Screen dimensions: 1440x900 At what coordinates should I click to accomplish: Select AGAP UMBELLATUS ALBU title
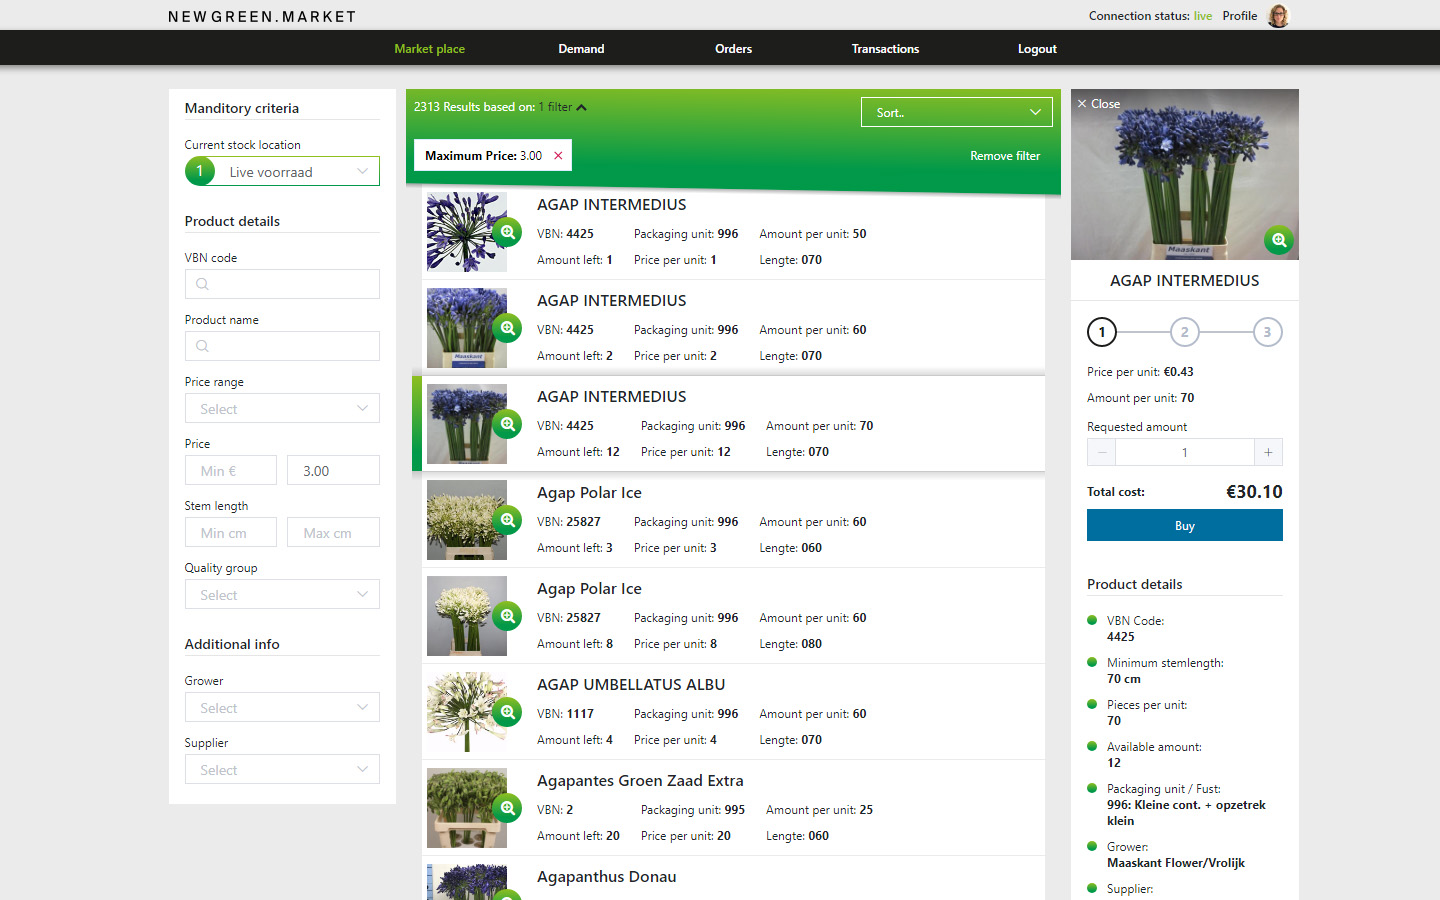pos(631,685)
